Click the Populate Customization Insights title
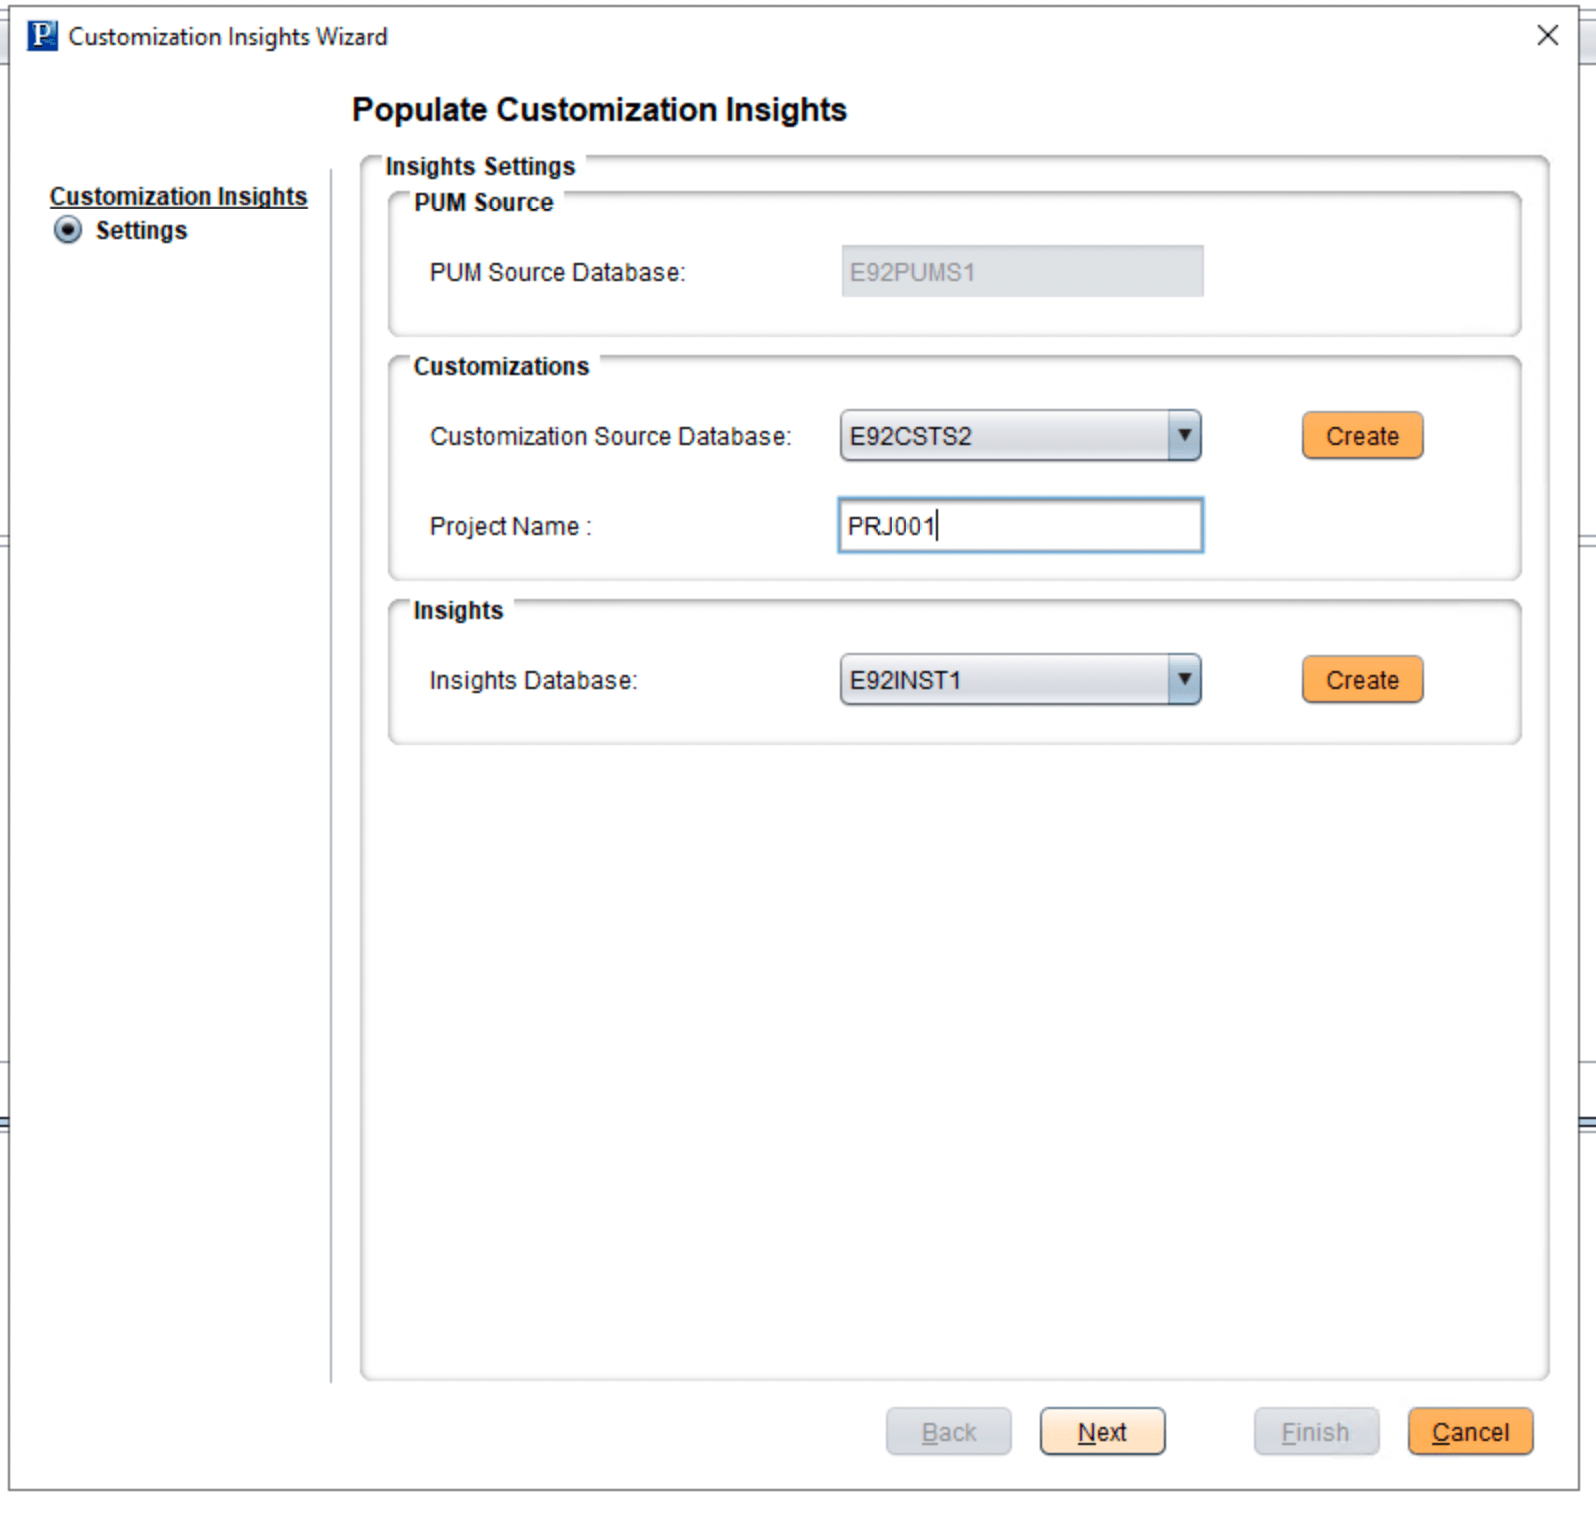The image size is (1596, 1526). [x=599, y=109]
